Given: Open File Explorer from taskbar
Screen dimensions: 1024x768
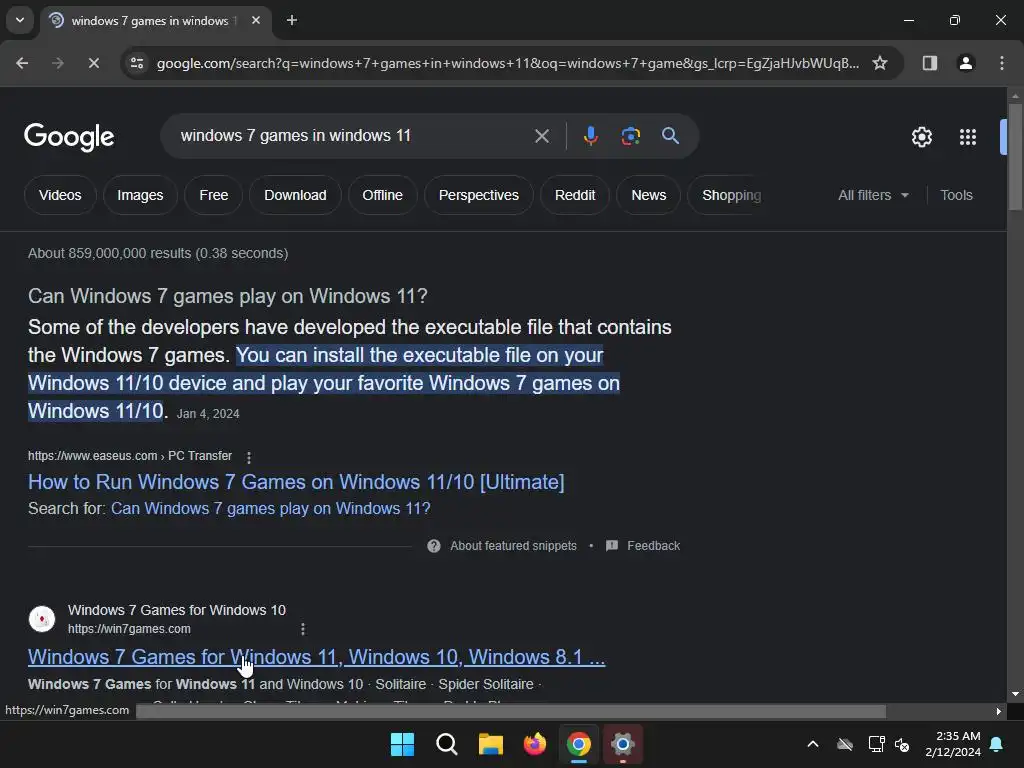Looking at the screenshot, I should click(x=490, y=744).
